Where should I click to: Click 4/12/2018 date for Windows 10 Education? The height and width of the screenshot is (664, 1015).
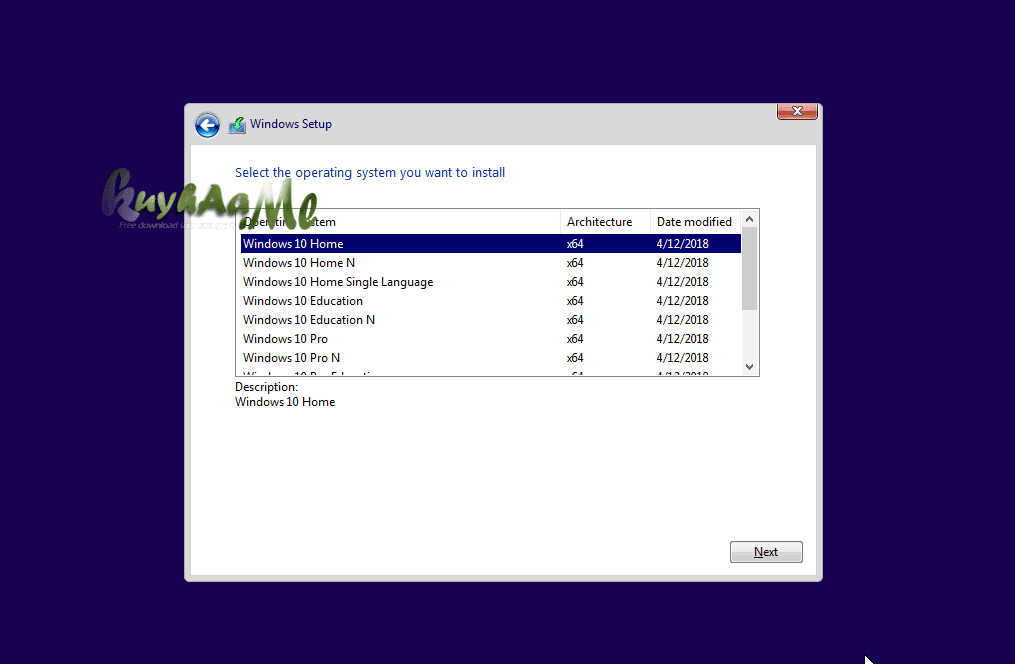682,301
